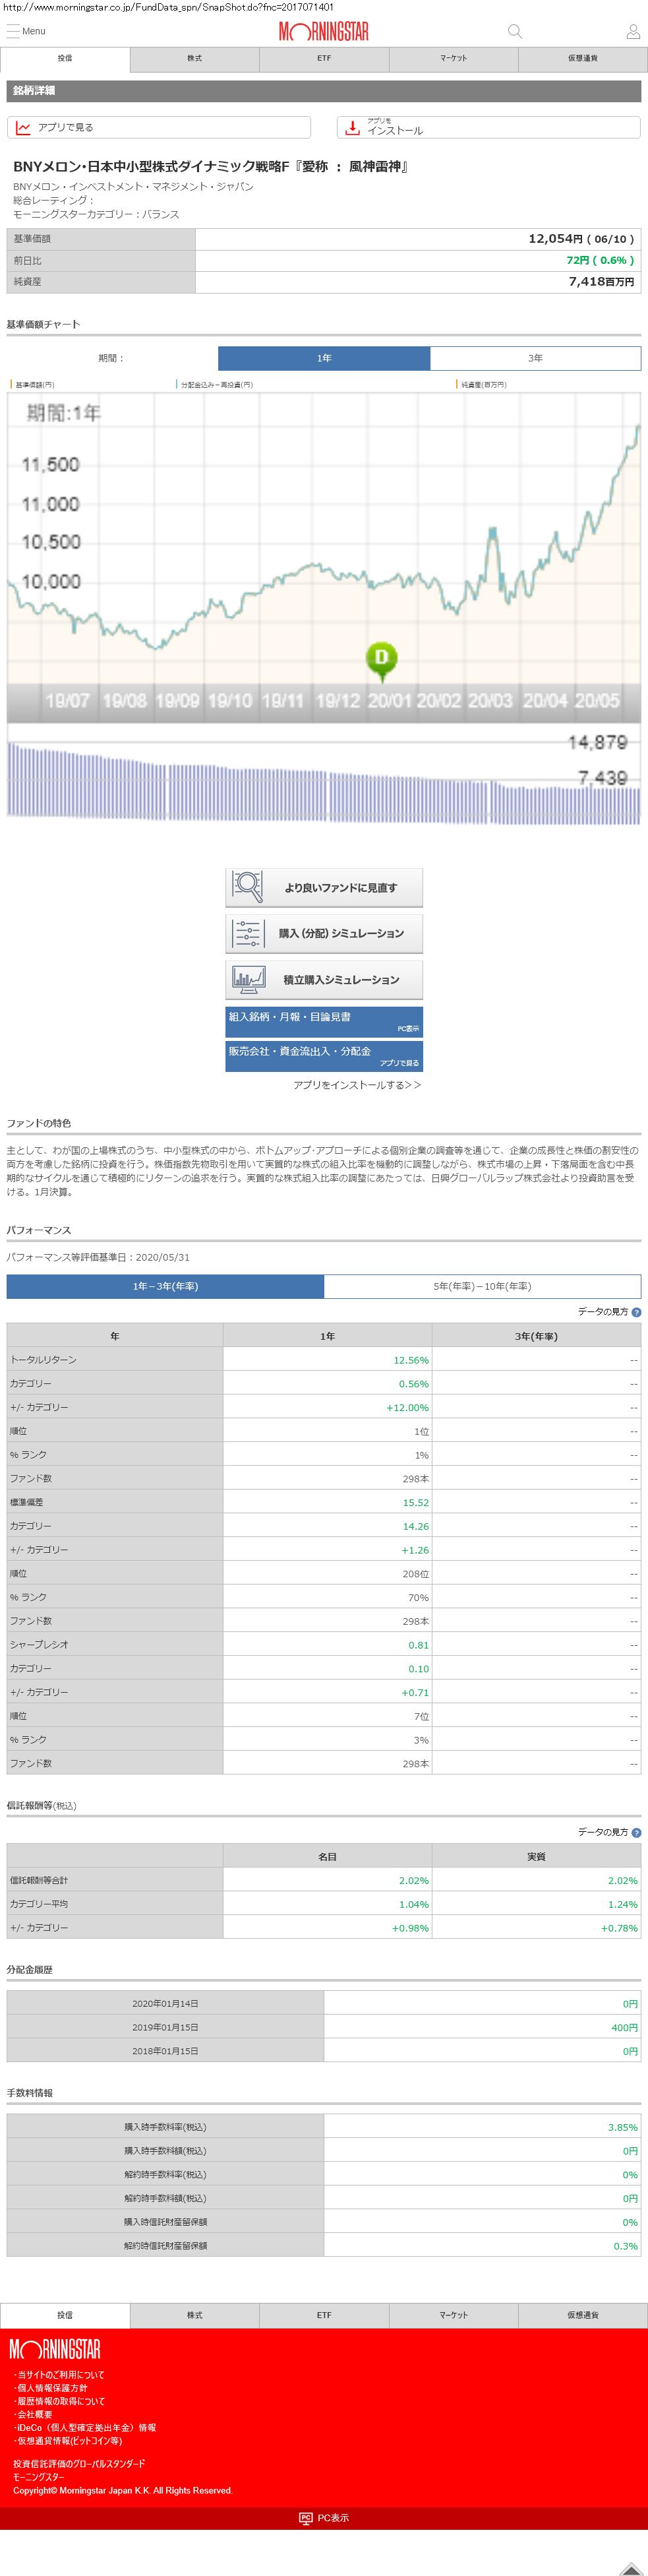
Task: Click the monitor chart icon on 積立購入シミュレーション
Action: pos(247,979)
